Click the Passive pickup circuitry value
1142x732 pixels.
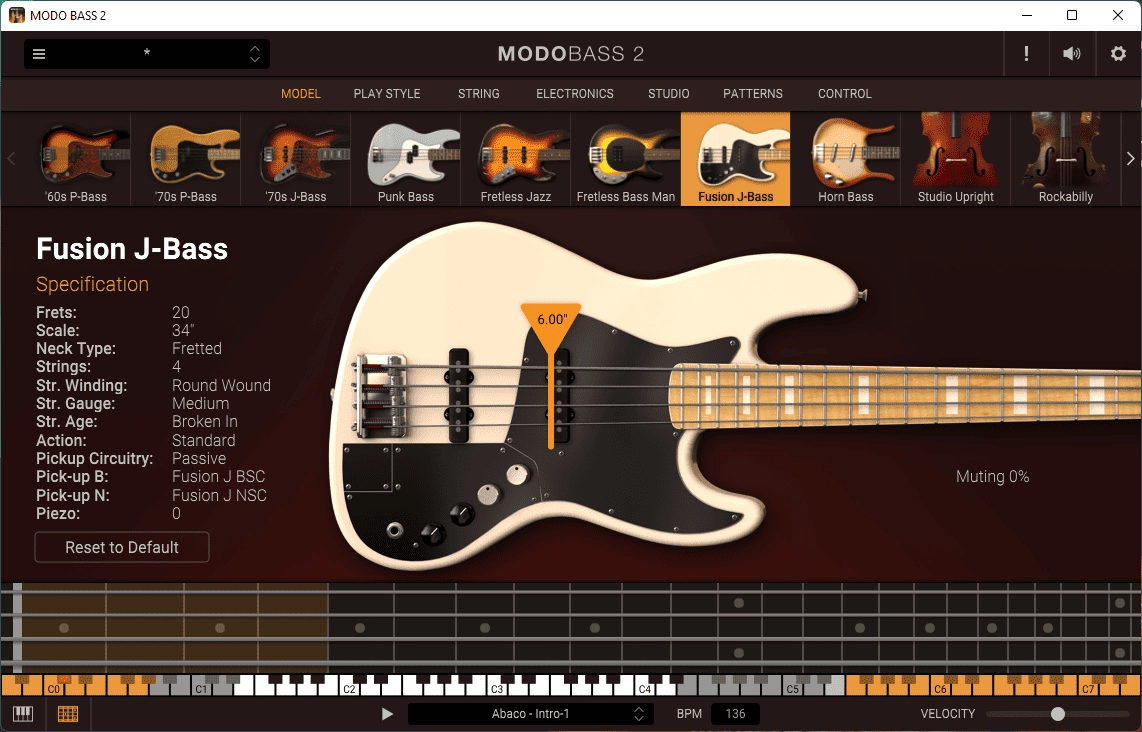click(x=199, y=458)
